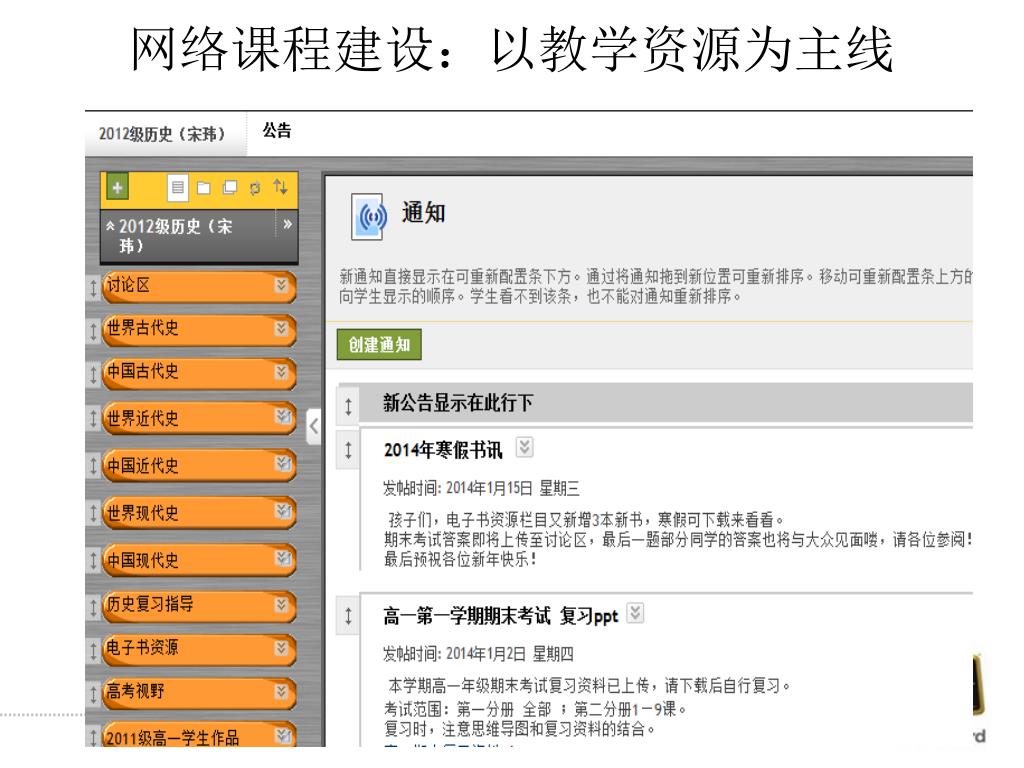Screen dimensions: 1024x768
Task: Open the 世界近代史 menu item
Action: click(199, 418)
